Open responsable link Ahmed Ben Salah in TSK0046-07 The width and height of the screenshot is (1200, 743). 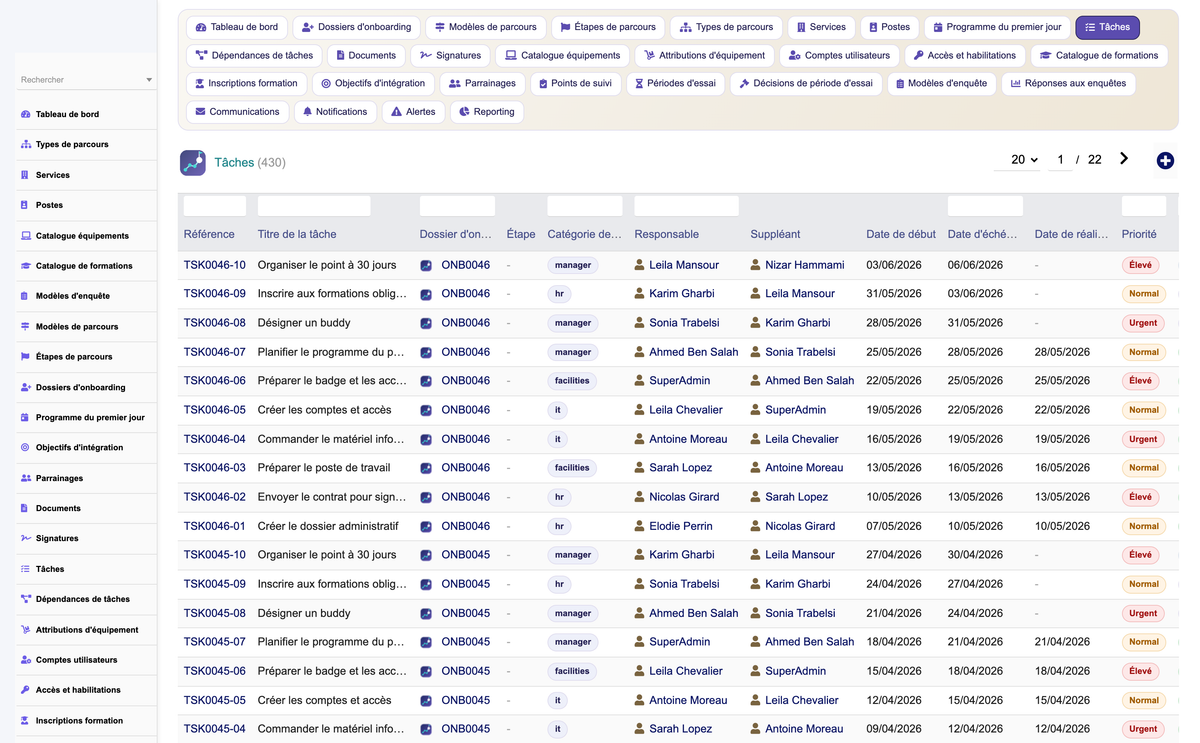coord(694,352)
